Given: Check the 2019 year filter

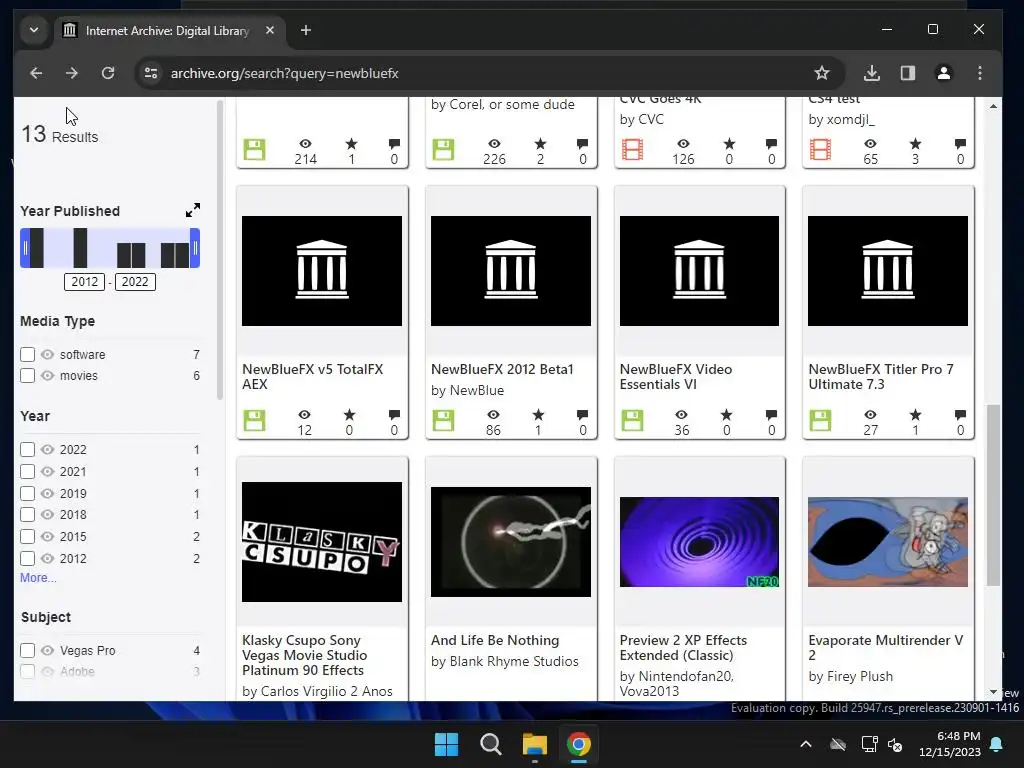Looking at the screenshot, I should (x=27, y=493).
